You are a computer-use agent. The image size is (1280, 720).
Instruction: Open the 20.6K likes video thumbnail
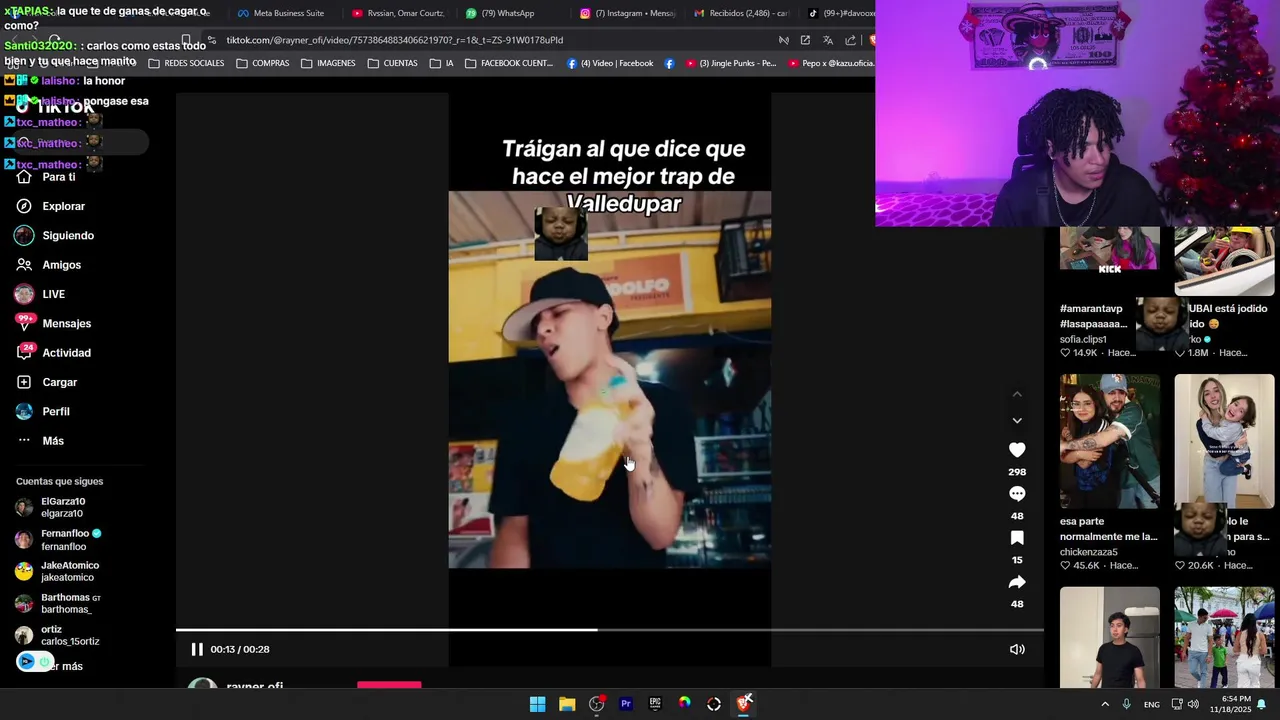point(1224,441)
